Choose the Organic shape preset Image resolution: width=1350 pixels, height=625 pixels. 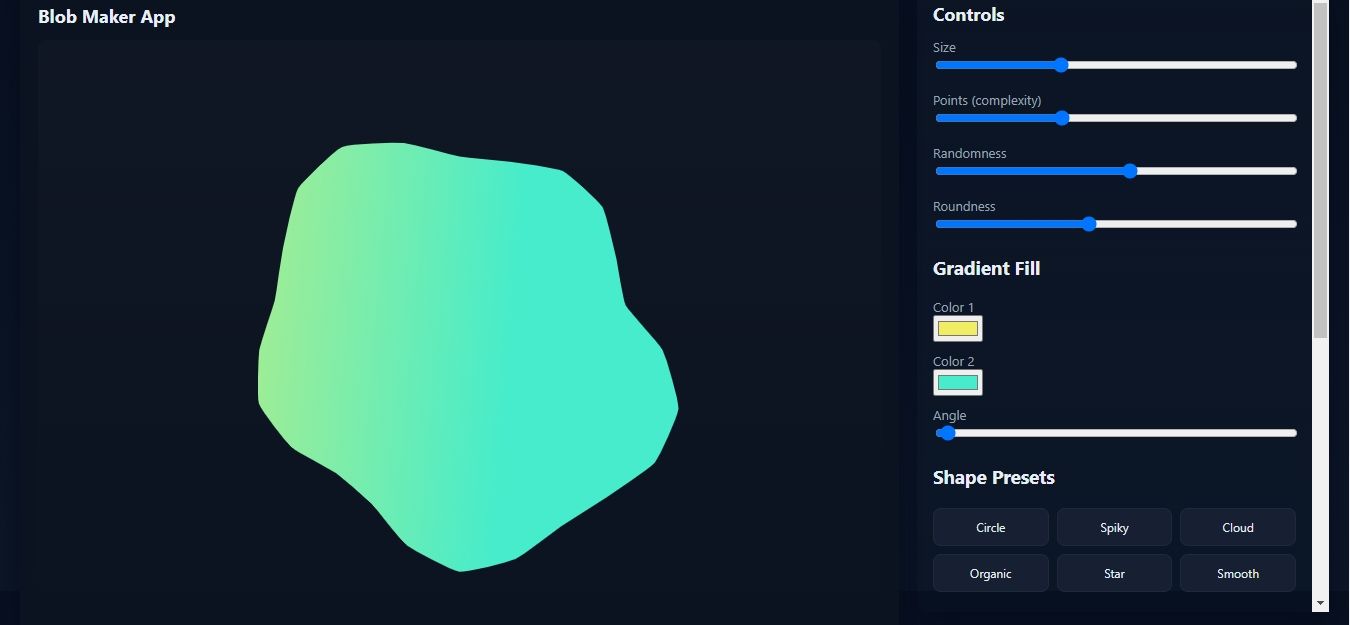pyautogui.click(x=990, y=573)
